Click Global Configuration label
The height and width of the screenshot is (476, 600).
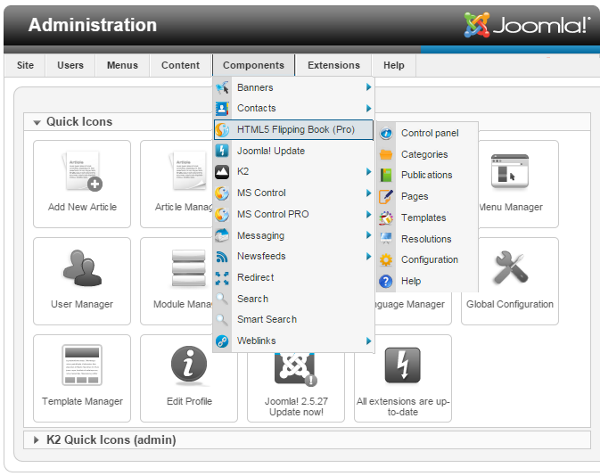pyautogui.click(x=510, y=305)
